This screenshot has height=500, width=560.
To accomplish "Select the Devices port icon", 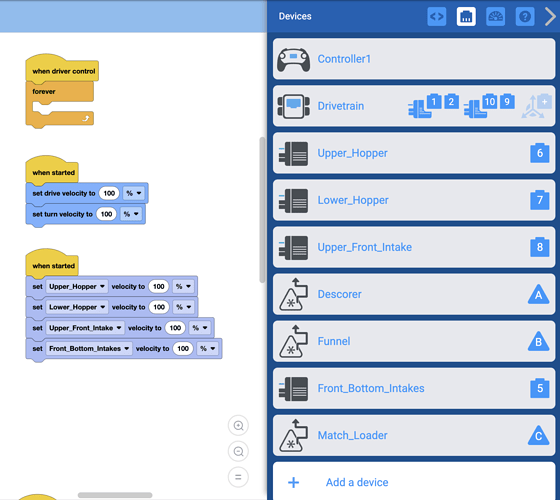I will 466,16.
